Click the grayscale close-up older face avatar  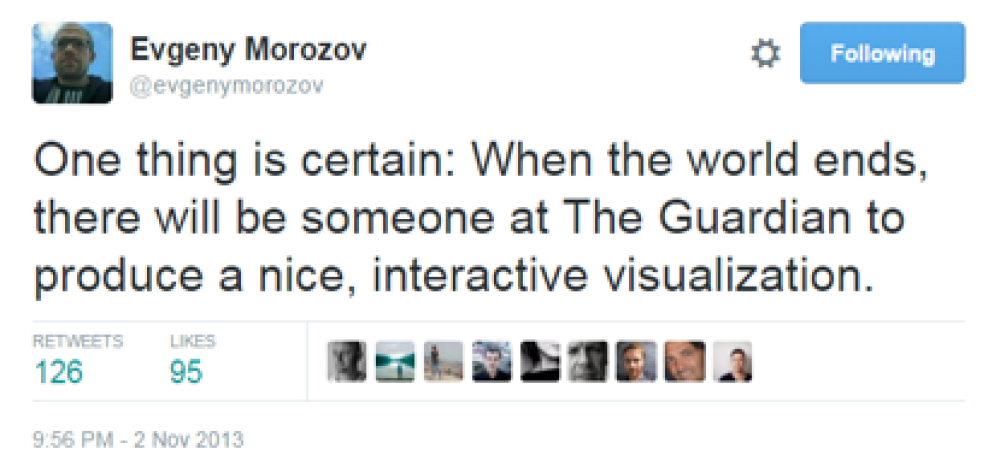[587, 361]
